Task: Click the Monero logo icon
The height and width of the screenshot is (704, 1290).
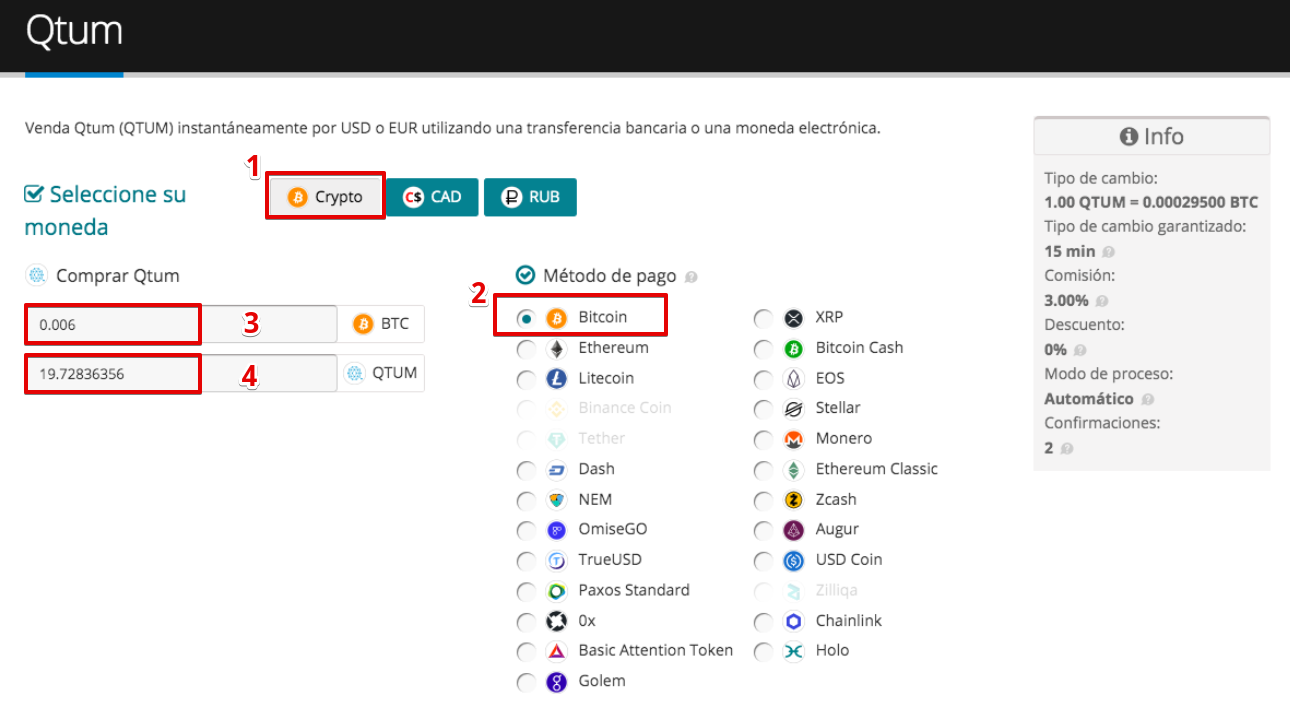Action: pyautogui.click(x=794, y=440)
